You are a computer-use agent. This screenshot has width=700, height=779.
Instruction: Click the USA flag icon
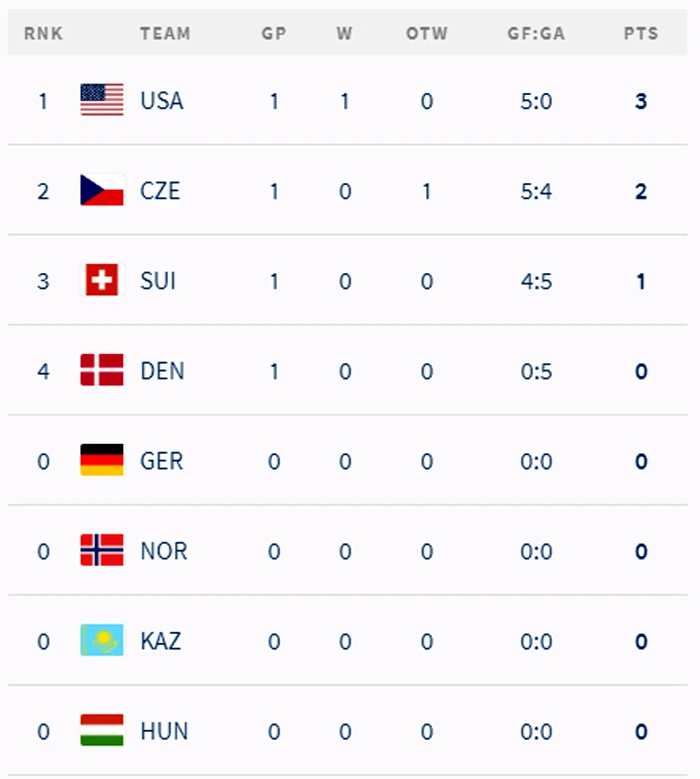(102, 100)
